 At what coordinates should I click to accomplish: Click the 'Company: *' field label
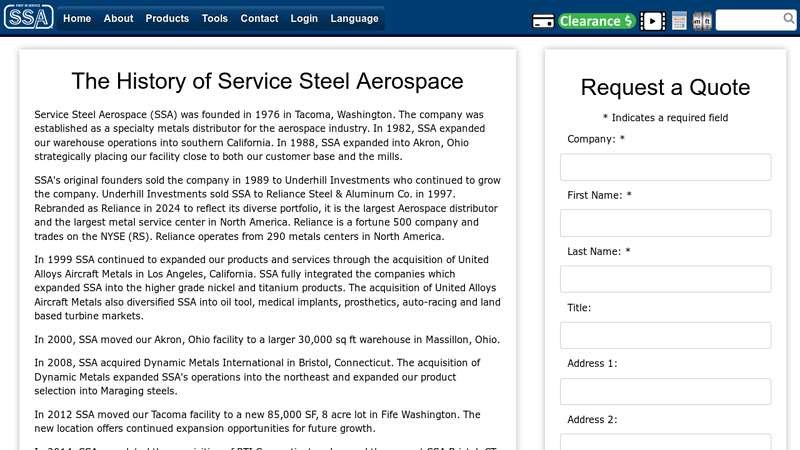tap(596, 139)
